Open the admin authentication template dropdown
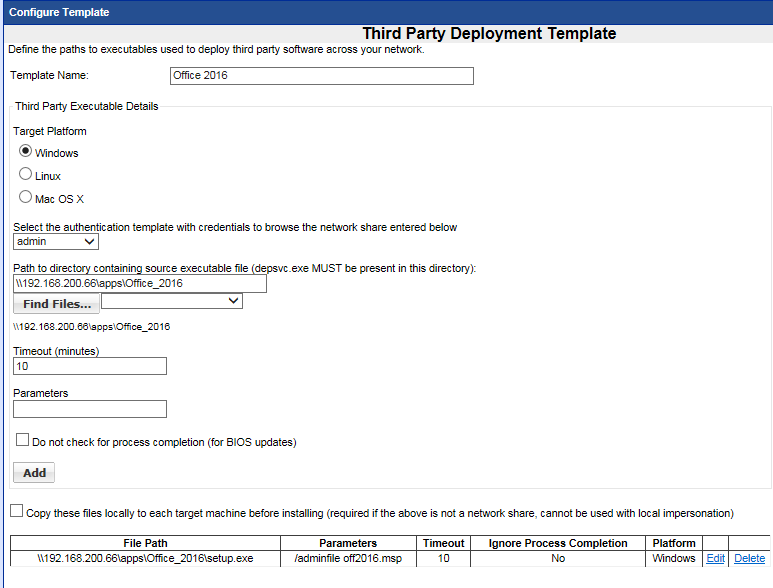This screenshot has height=588, width=773. click(x=56, y=241)
